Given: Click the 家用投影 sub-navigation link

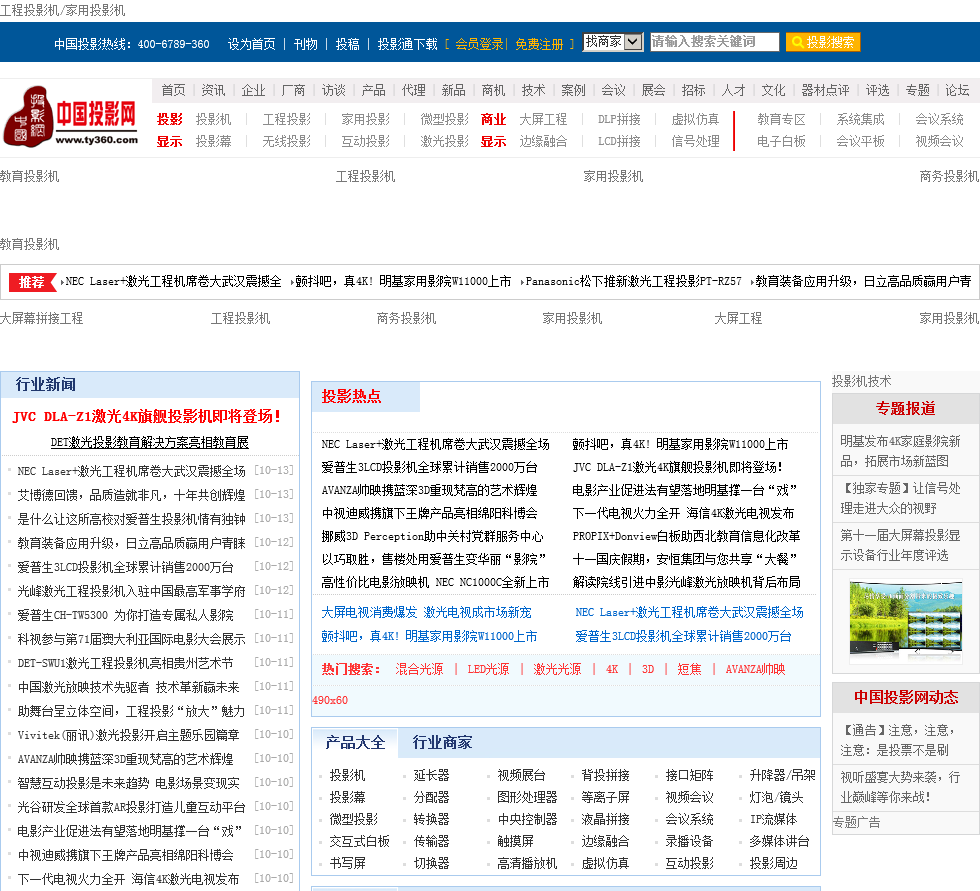Looking at the screenshot, I should 366,119.
